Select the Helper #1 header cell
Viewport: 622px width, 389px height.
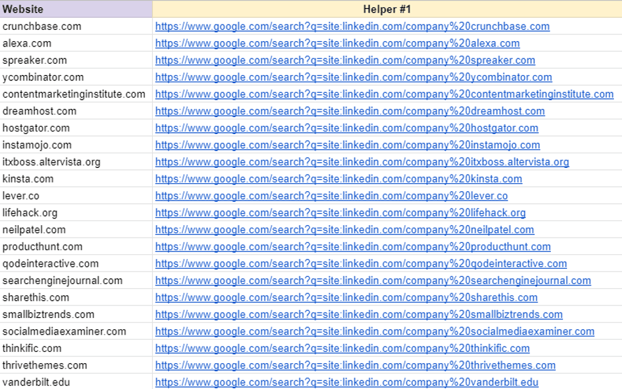[387, 9]
